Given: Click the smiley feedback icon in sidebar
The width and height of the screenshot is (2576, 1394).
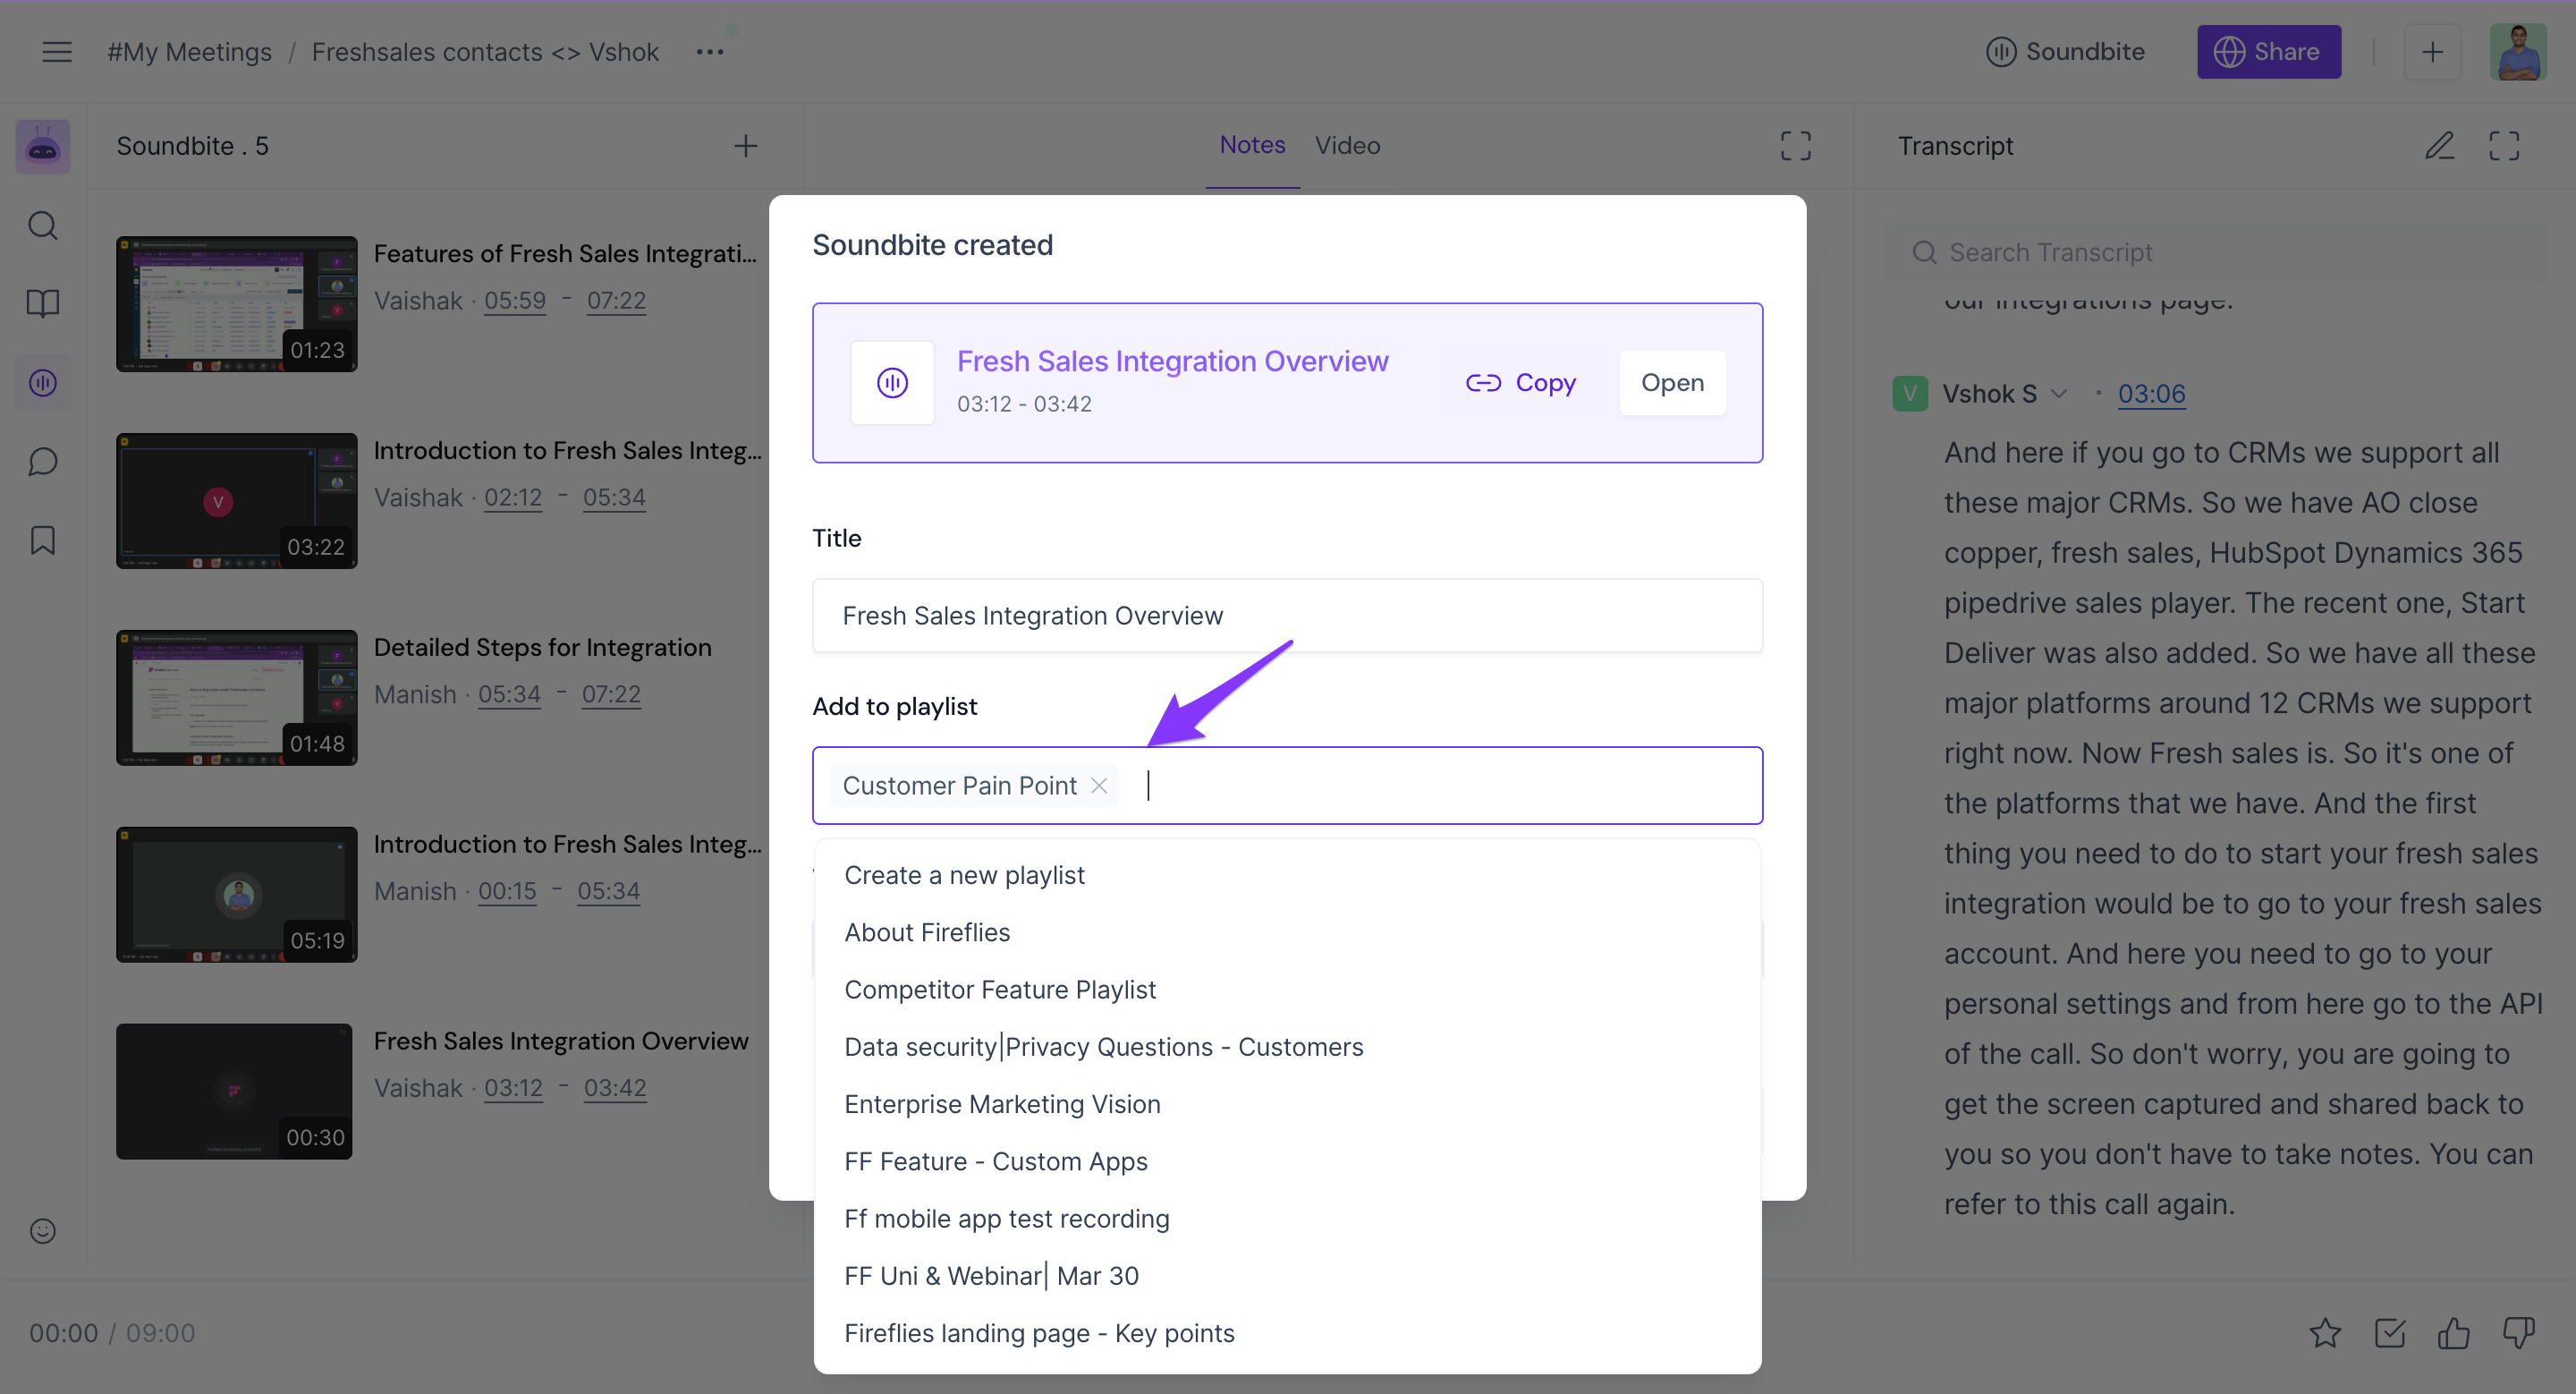Looking at the screenshot, I should tap(43, 1231).
